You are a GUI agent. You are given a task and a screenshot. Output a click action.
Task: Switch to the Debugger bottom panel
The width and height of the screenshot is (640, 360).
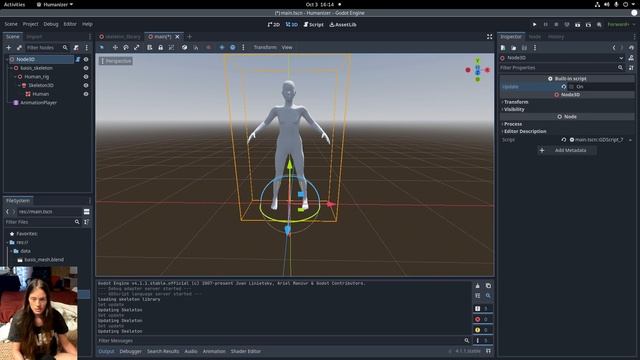point(131,351)
